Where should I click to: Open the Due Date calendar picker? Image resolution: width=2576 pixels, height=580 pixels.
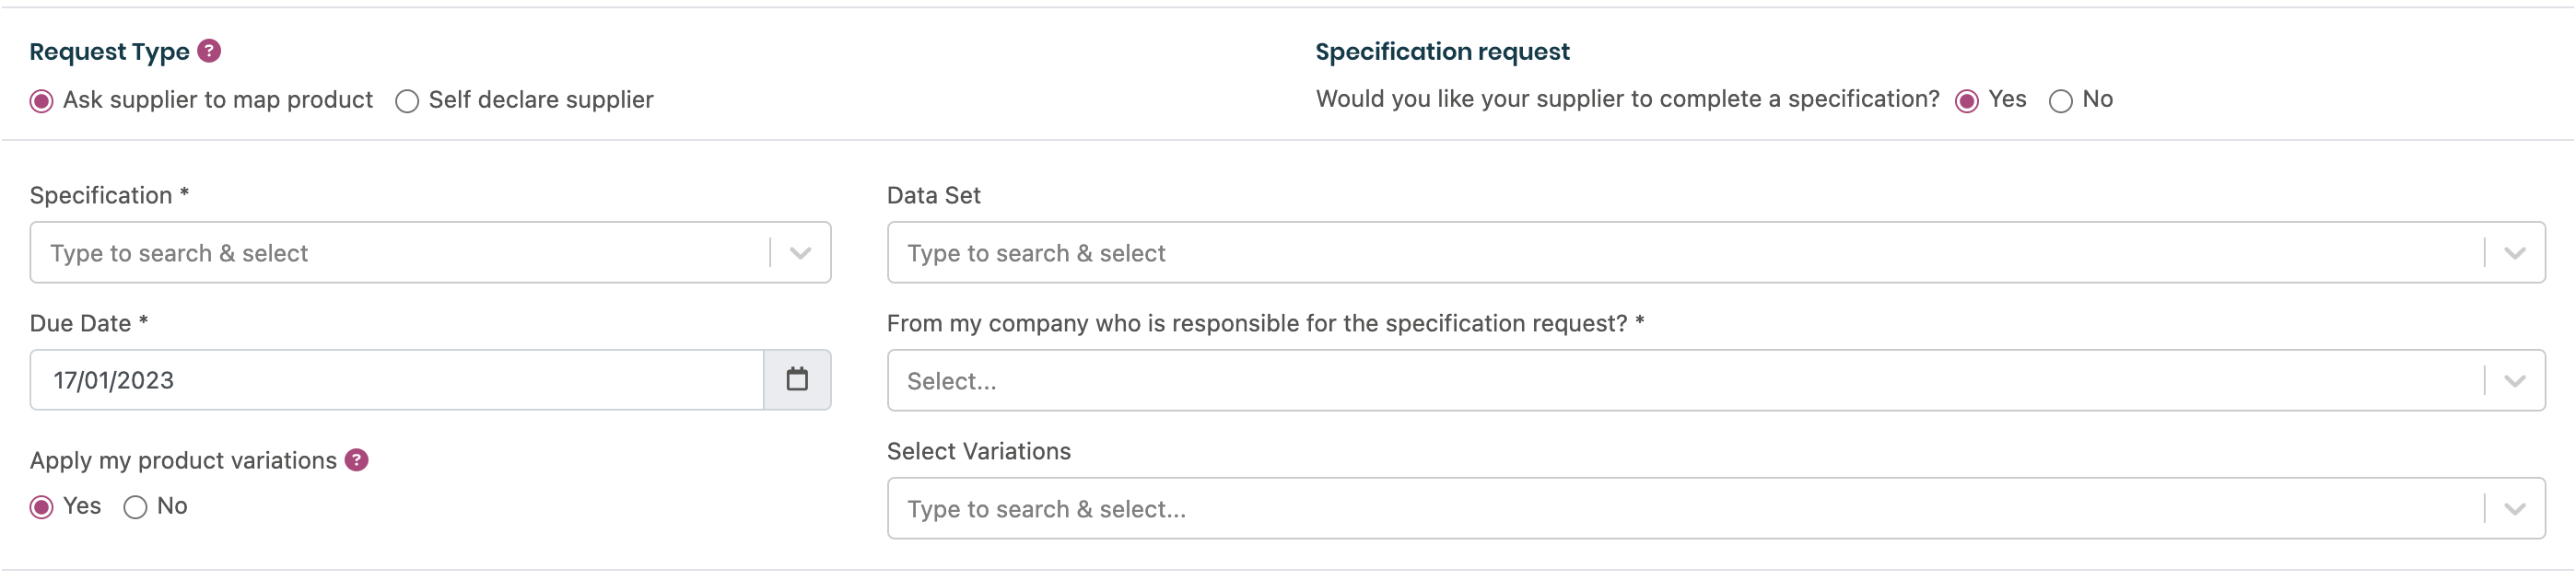pyautogui.click(x=797, y=380)
